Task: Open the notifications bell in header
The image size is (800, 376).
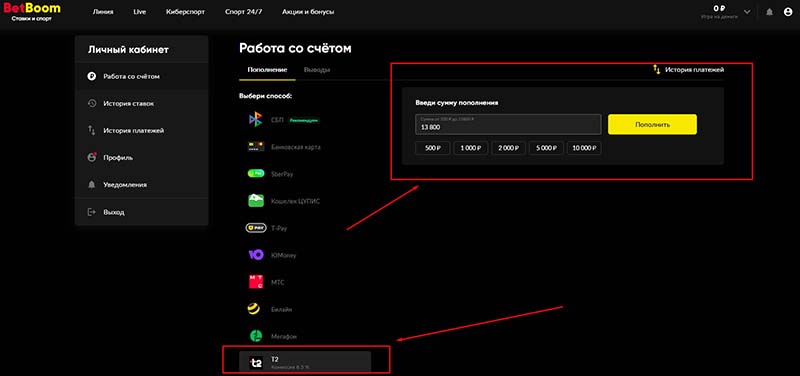Action: coord(769,12)
